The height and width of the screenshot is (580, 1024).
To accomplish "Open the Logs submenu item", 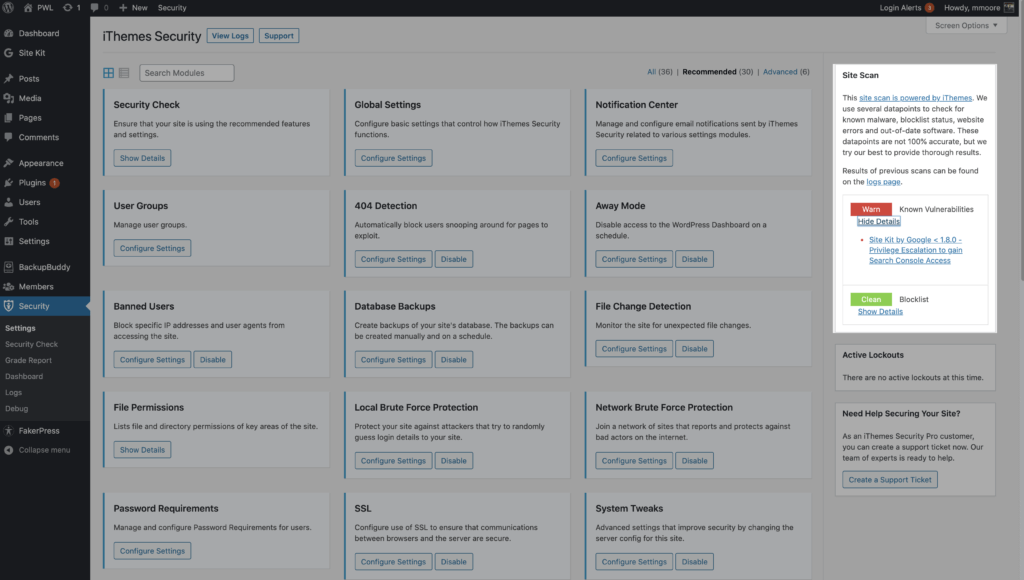I will click(14, 393).
